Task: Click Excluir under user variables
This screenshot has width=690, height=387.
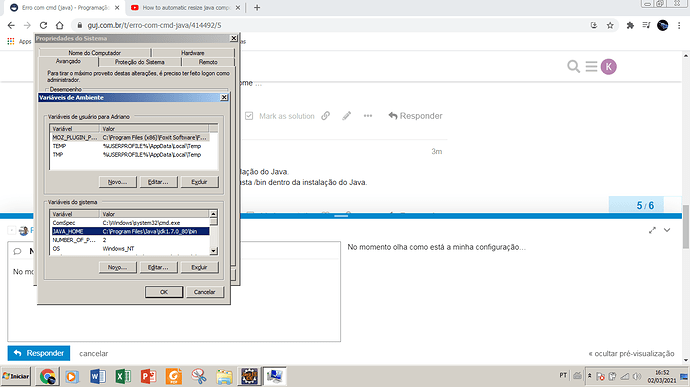Action: click(x=199, y=182)
